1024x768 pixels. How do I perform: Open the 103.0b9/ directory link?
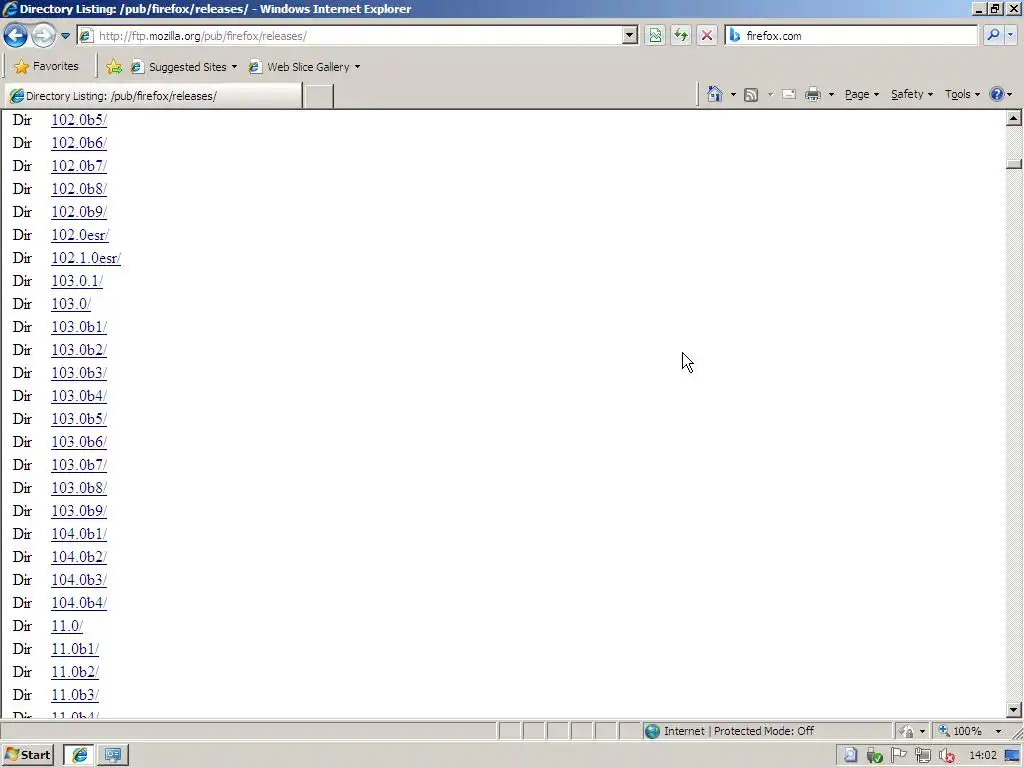pos(79,511)
